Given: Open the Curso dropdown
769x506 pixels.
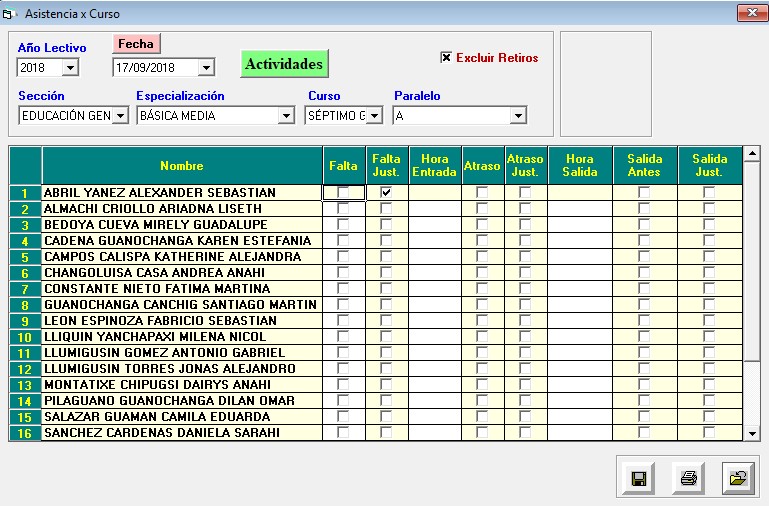Looking at the screenshot, I should [x=374, y=116].
